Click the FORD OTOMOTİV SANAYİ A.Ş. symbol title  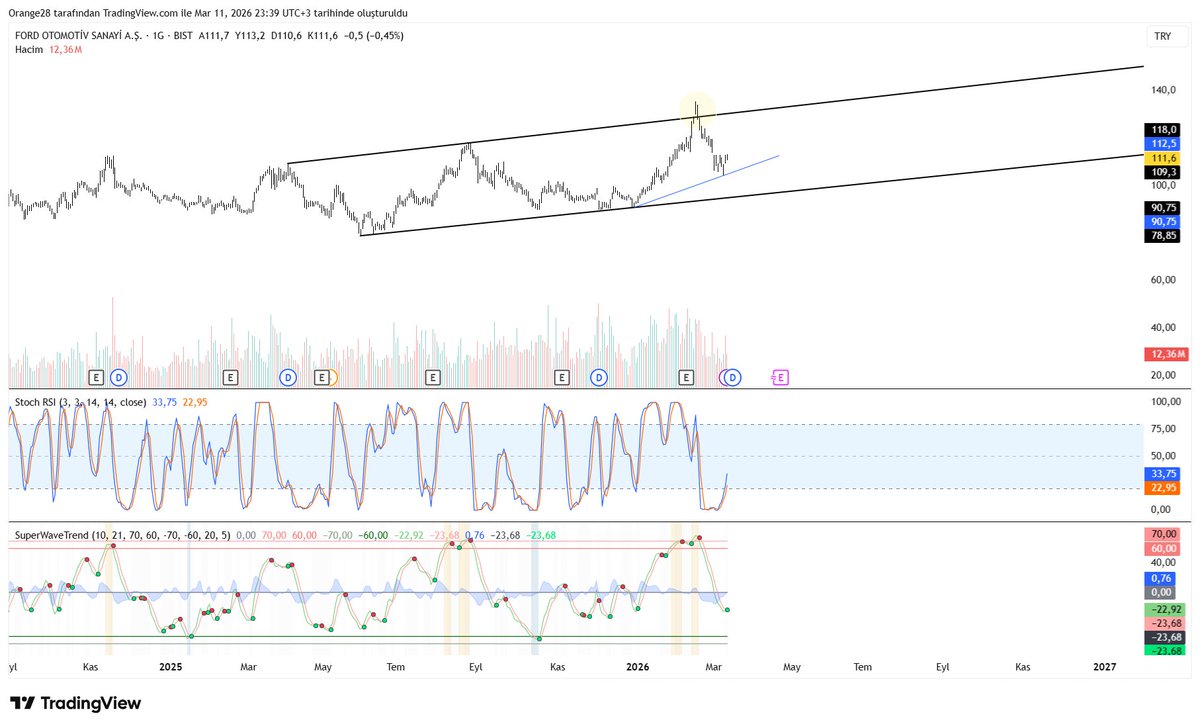tap(78, 36)
